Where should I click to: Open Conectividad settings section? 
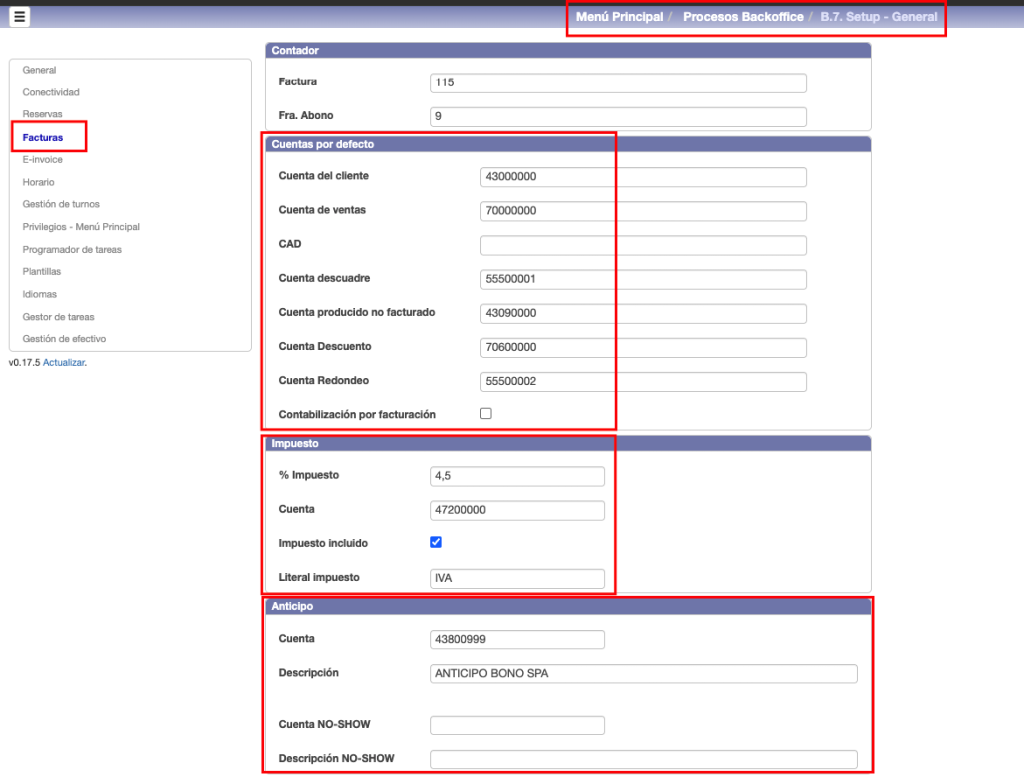[51, 92]
